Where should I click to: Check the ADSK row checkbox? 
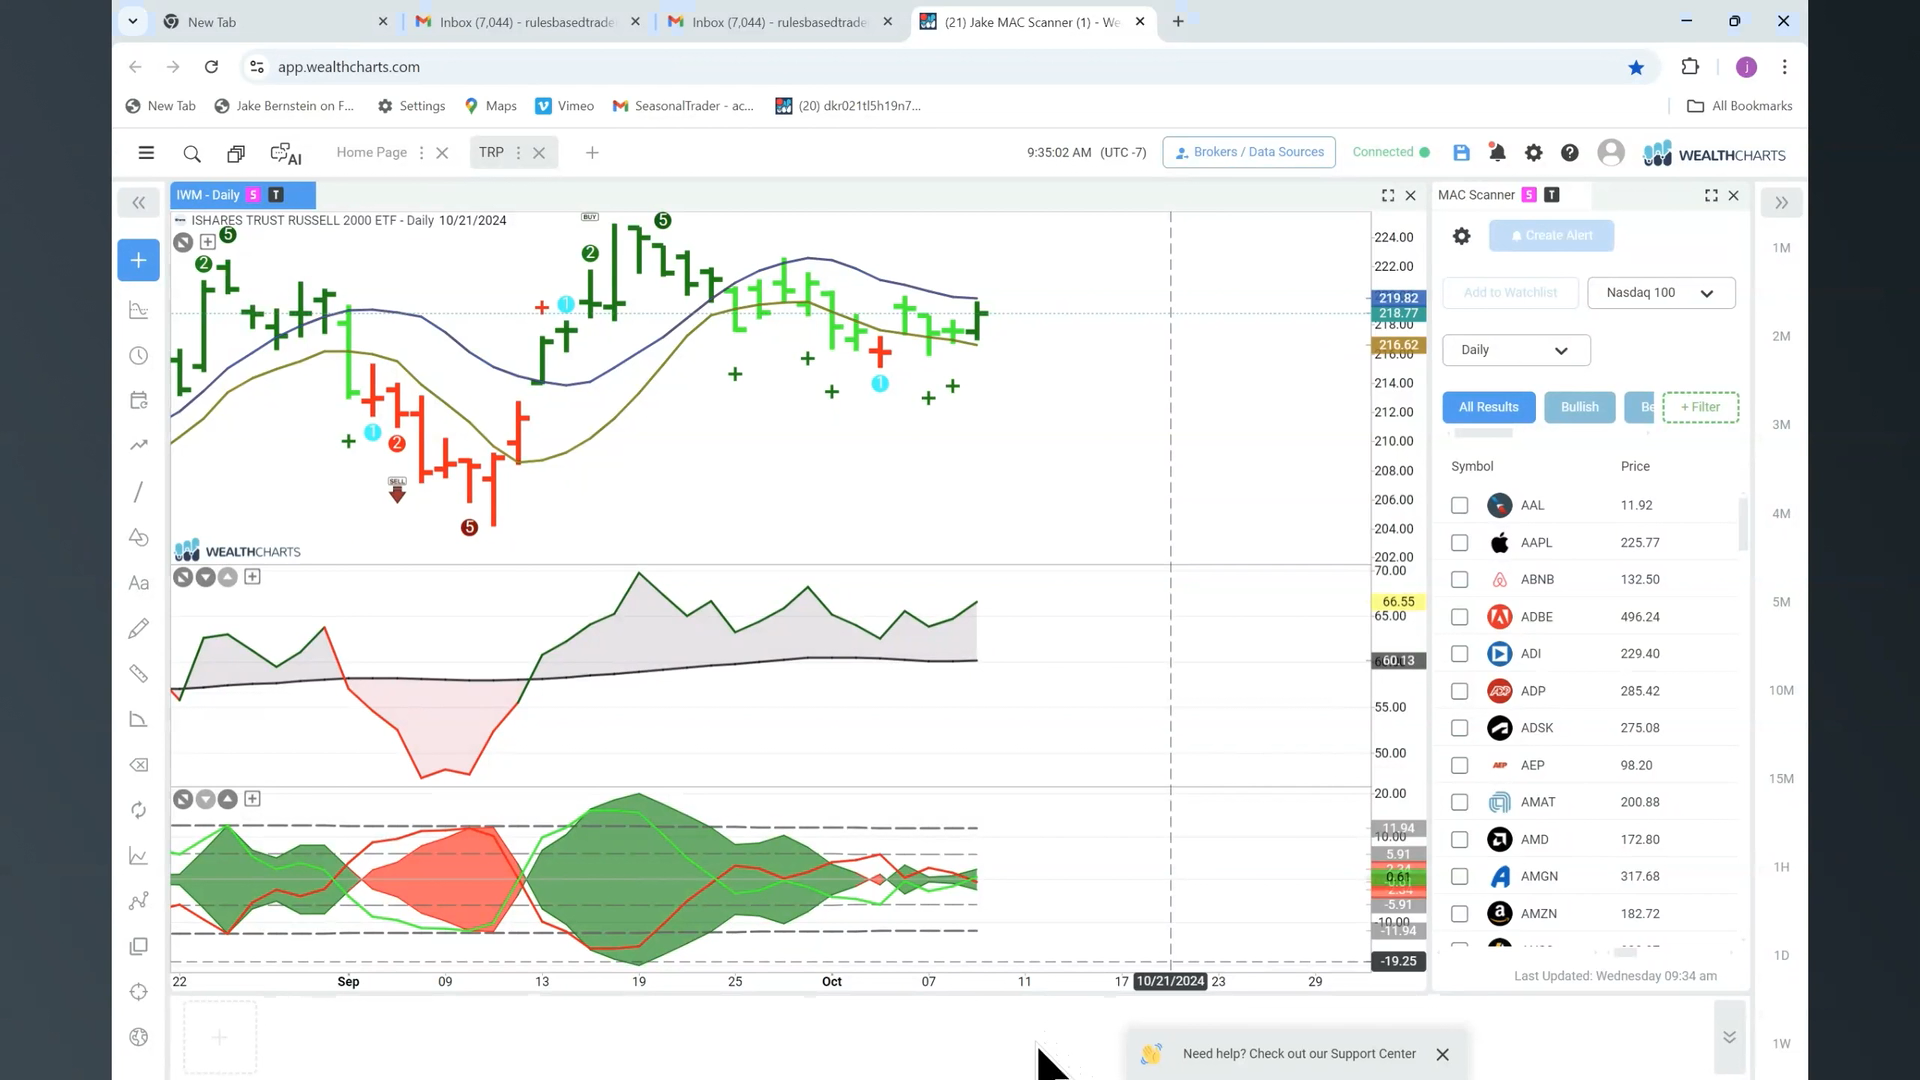pyautogui.click(x=1459, y=728)
